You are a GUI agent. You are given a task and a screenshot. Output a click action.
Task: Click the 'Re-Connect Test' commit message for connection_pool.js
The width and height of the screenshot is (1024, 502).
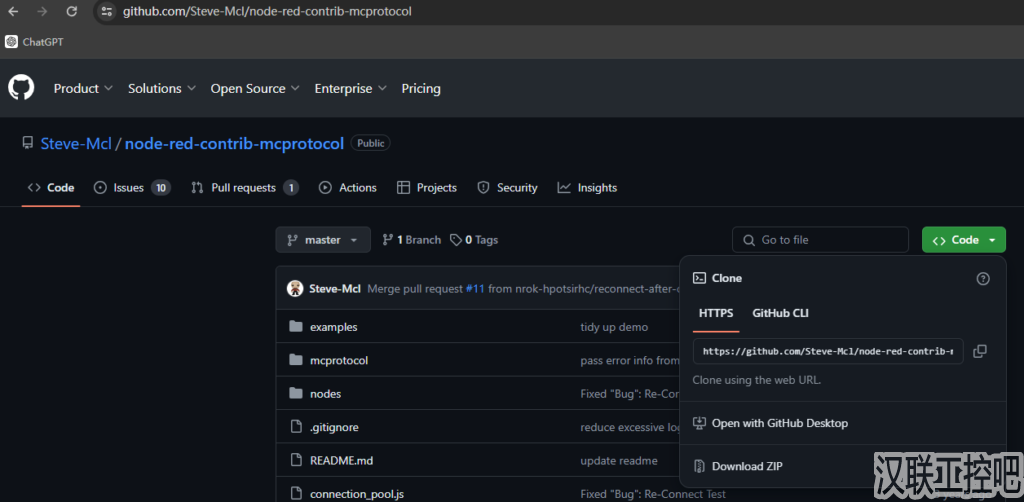(653, 494)
